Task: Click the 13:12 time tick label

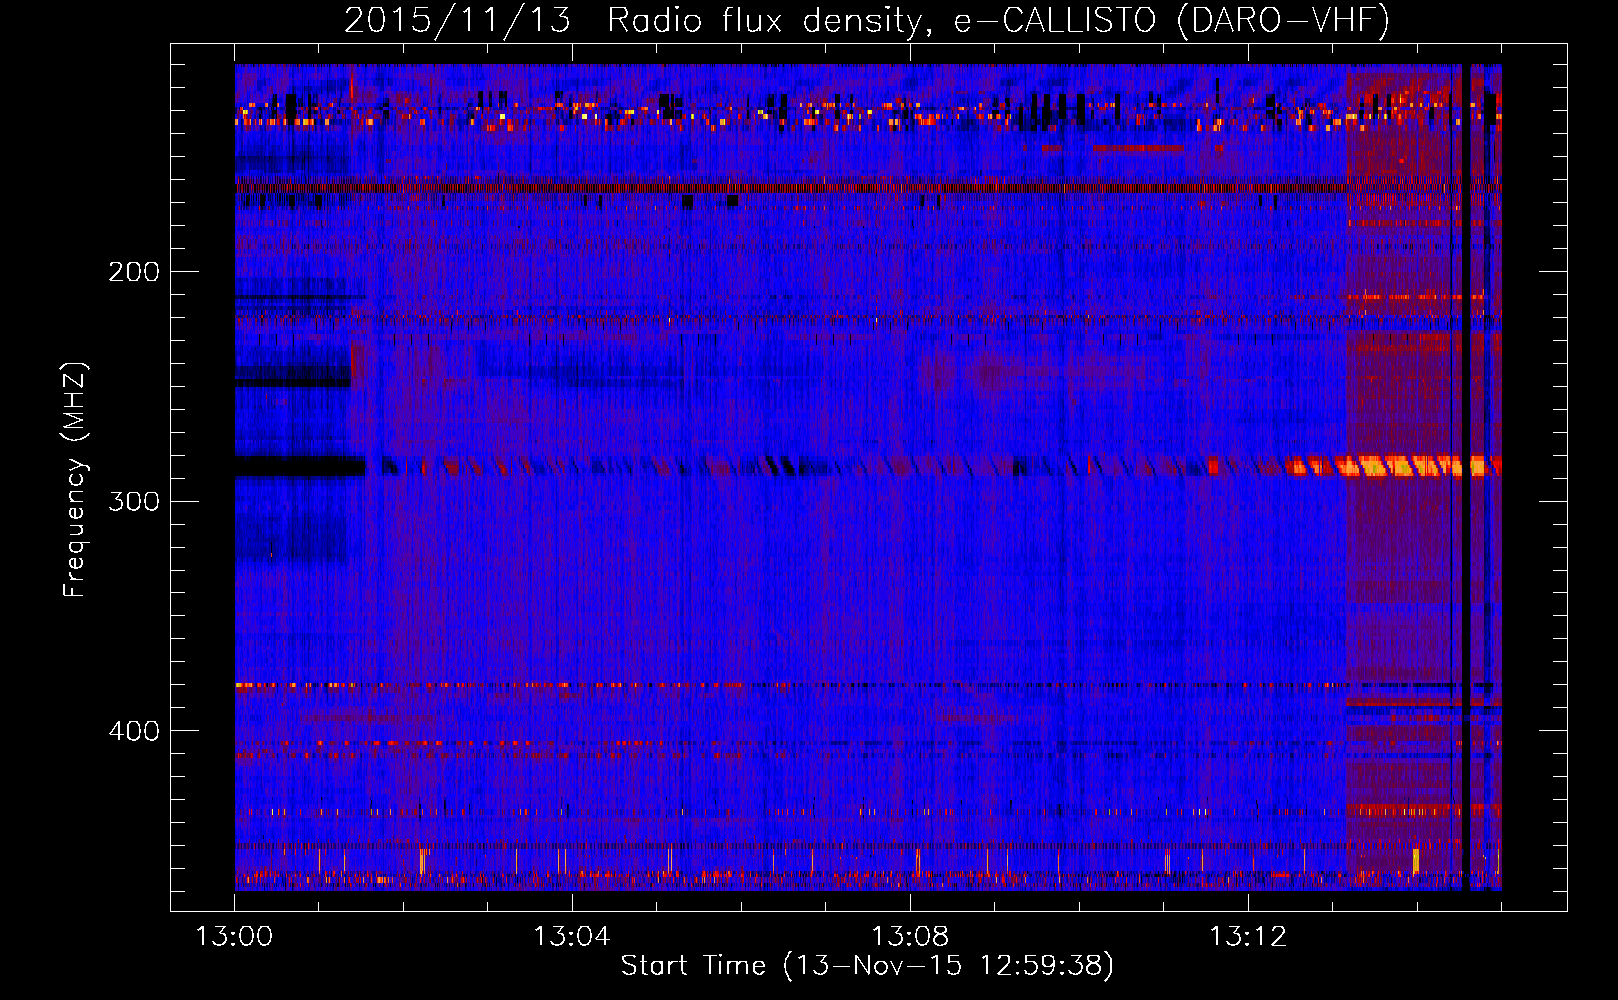Action: pyautogui.click(x=1248, y=937)
